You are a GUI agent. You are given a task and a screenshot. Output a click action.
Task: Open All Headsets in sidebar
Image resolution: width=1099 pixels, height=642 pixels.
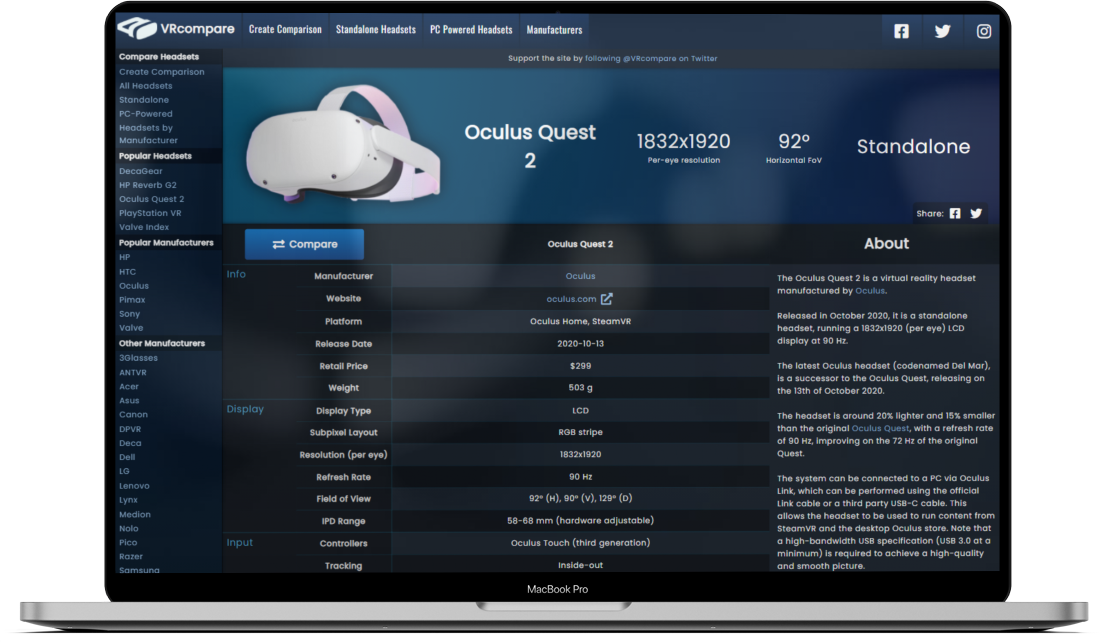point(146,86)
